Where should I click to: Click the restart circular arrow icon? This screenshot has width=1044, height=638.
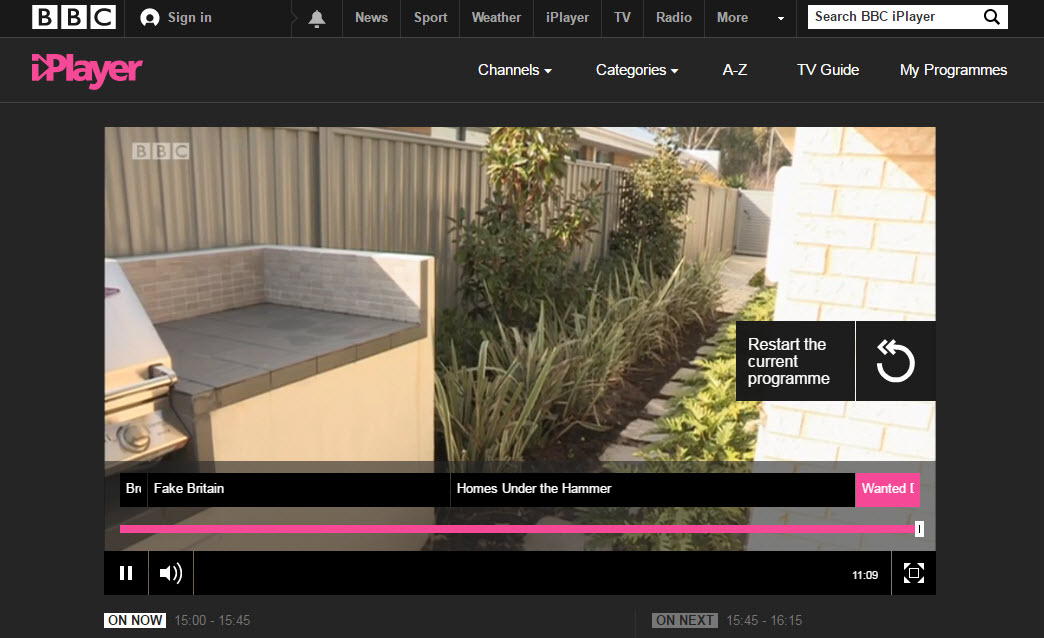896,361
